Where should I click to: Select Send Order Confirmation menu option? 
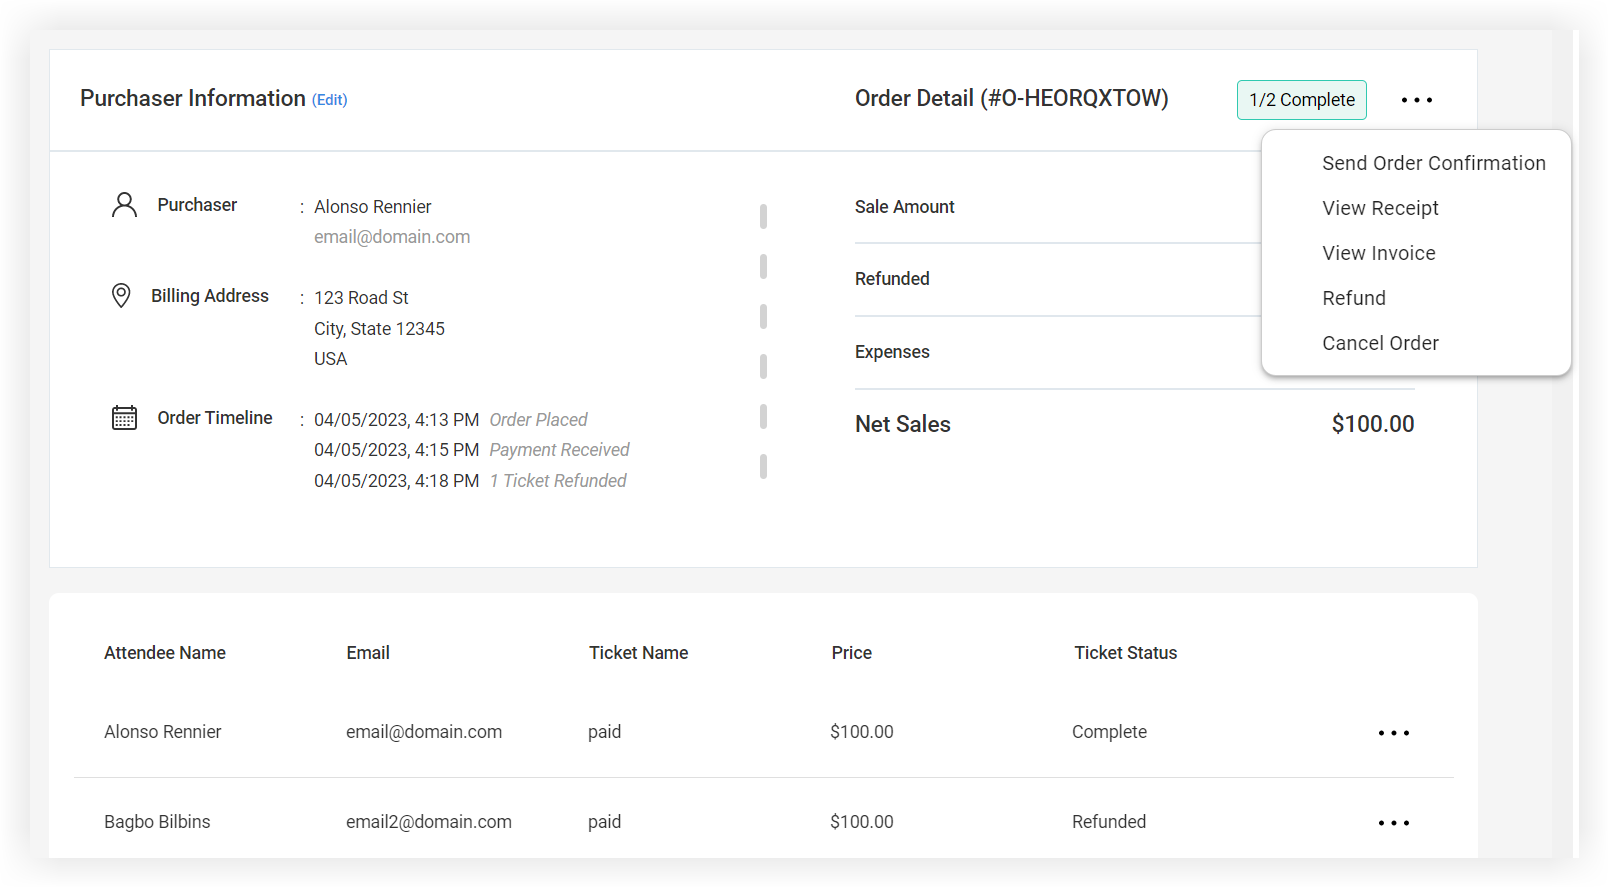point(1433,163)
